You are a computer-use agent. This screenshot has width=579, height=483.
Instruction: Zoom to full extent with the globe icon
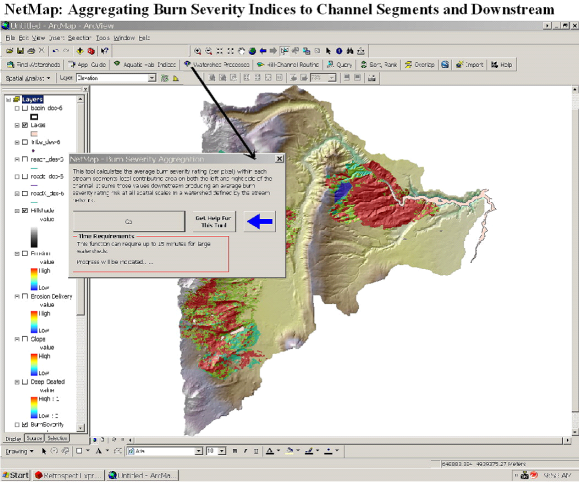click(253, 51)
